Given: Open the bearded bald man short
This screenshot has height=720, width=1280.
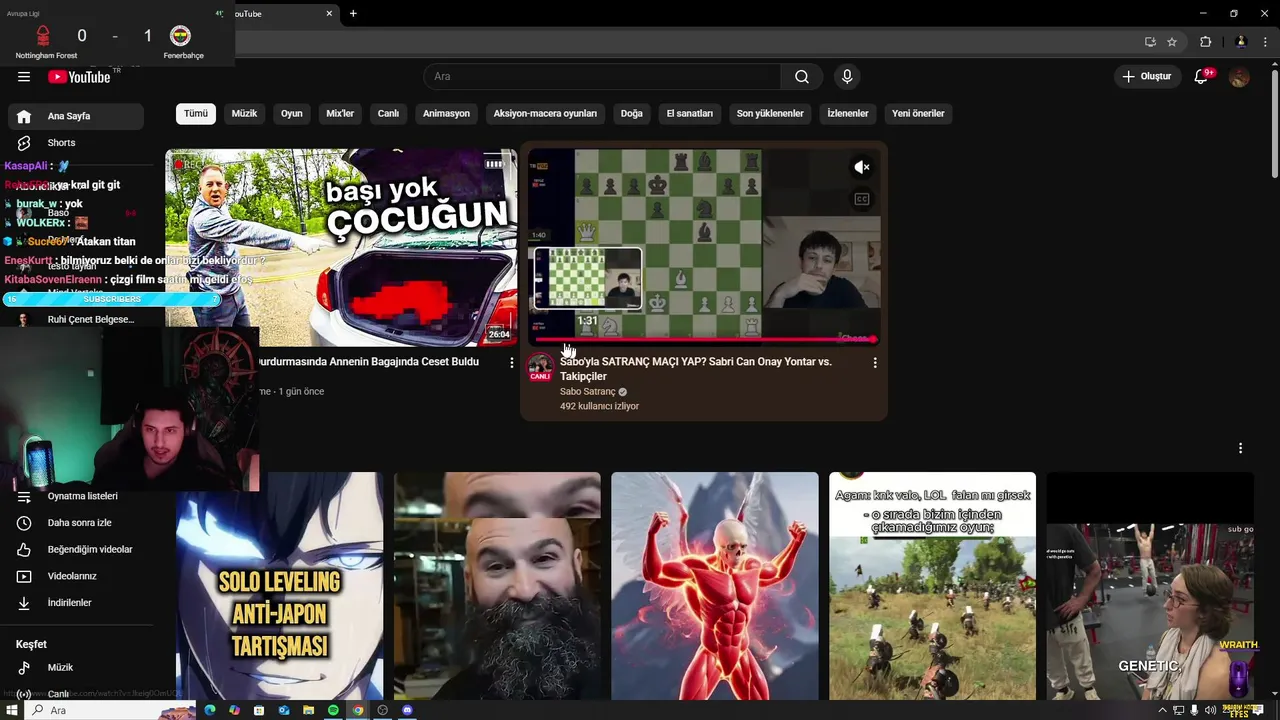Looking at the screenshot, I should pos(497,586).
